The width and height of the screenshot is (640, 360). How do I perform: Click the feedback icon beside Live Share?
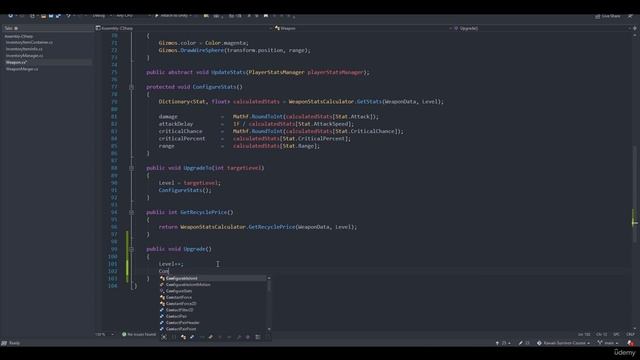click(630, 16)
